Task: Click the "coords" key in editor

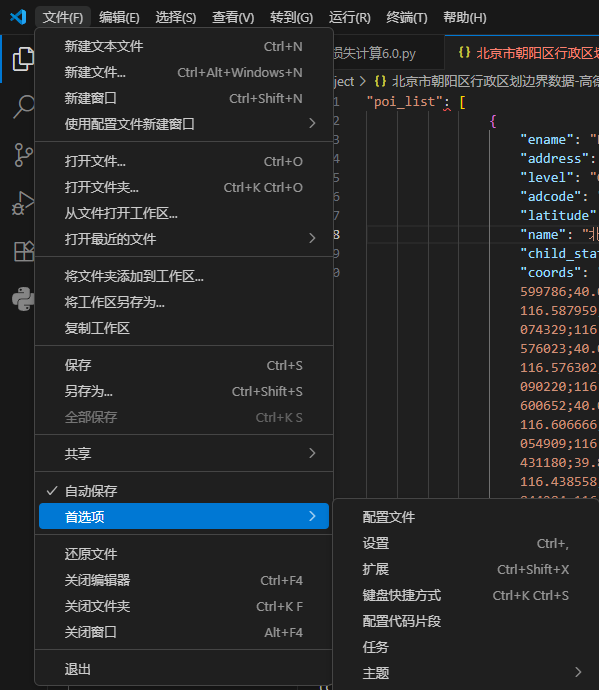Action: 551,272
